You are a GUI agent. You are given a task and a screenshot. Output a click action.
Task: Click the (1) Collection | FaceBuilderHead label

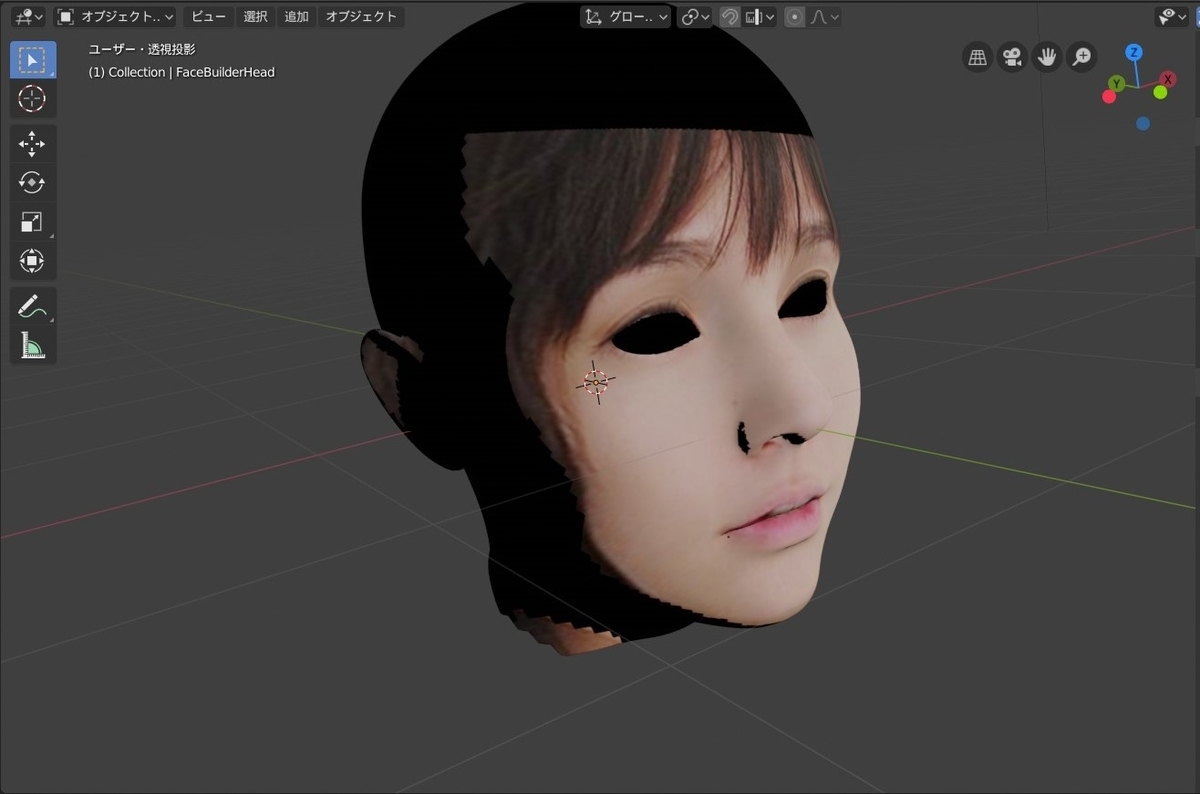182,72
